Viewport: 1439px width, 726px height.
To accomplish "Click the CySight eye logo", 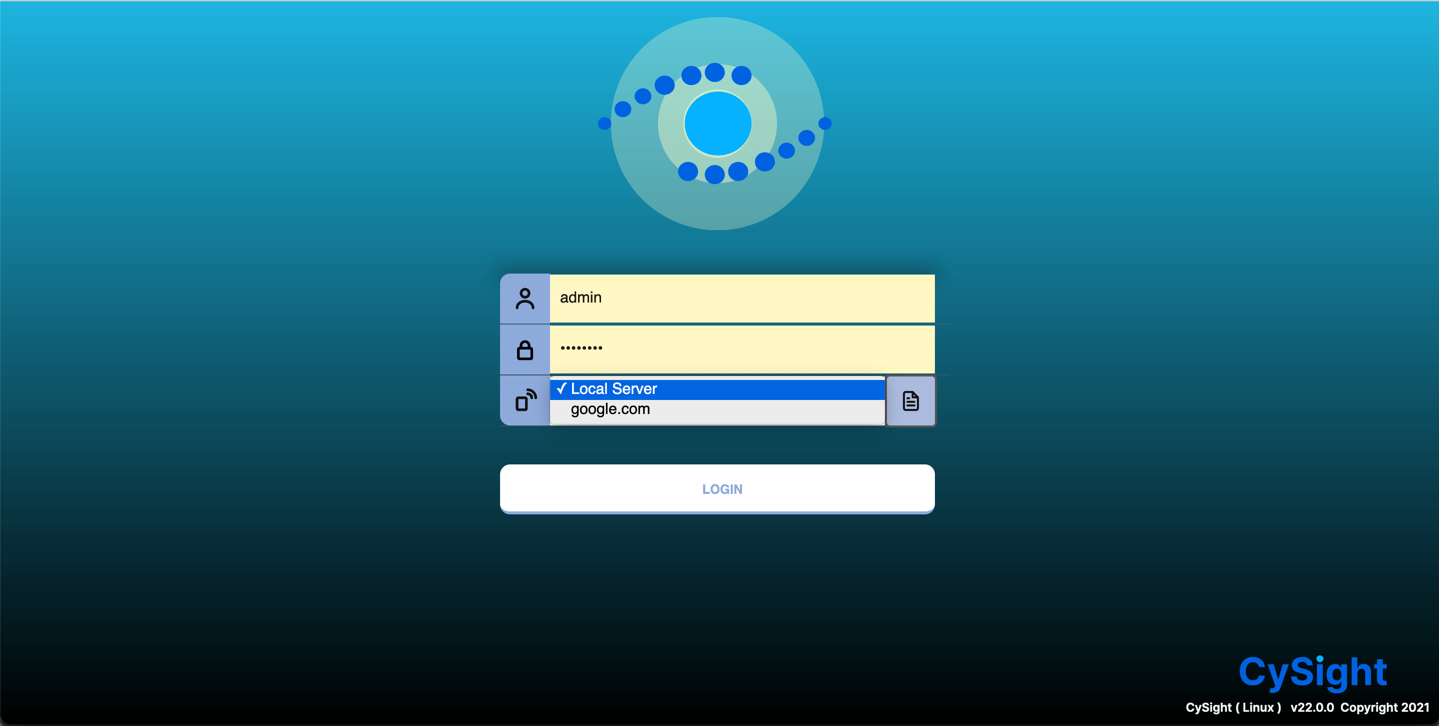I will (717, 124).
